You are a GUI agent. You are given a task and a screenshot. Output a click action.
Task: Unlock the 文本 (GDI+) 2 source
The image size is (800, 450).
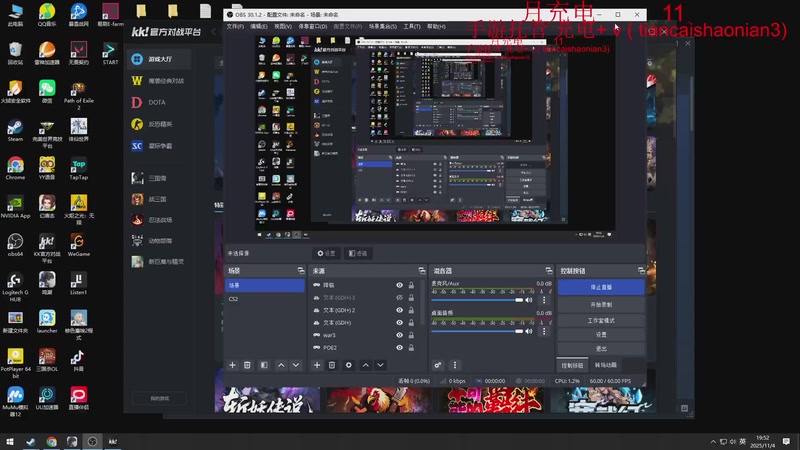click(x=411, y=310)
